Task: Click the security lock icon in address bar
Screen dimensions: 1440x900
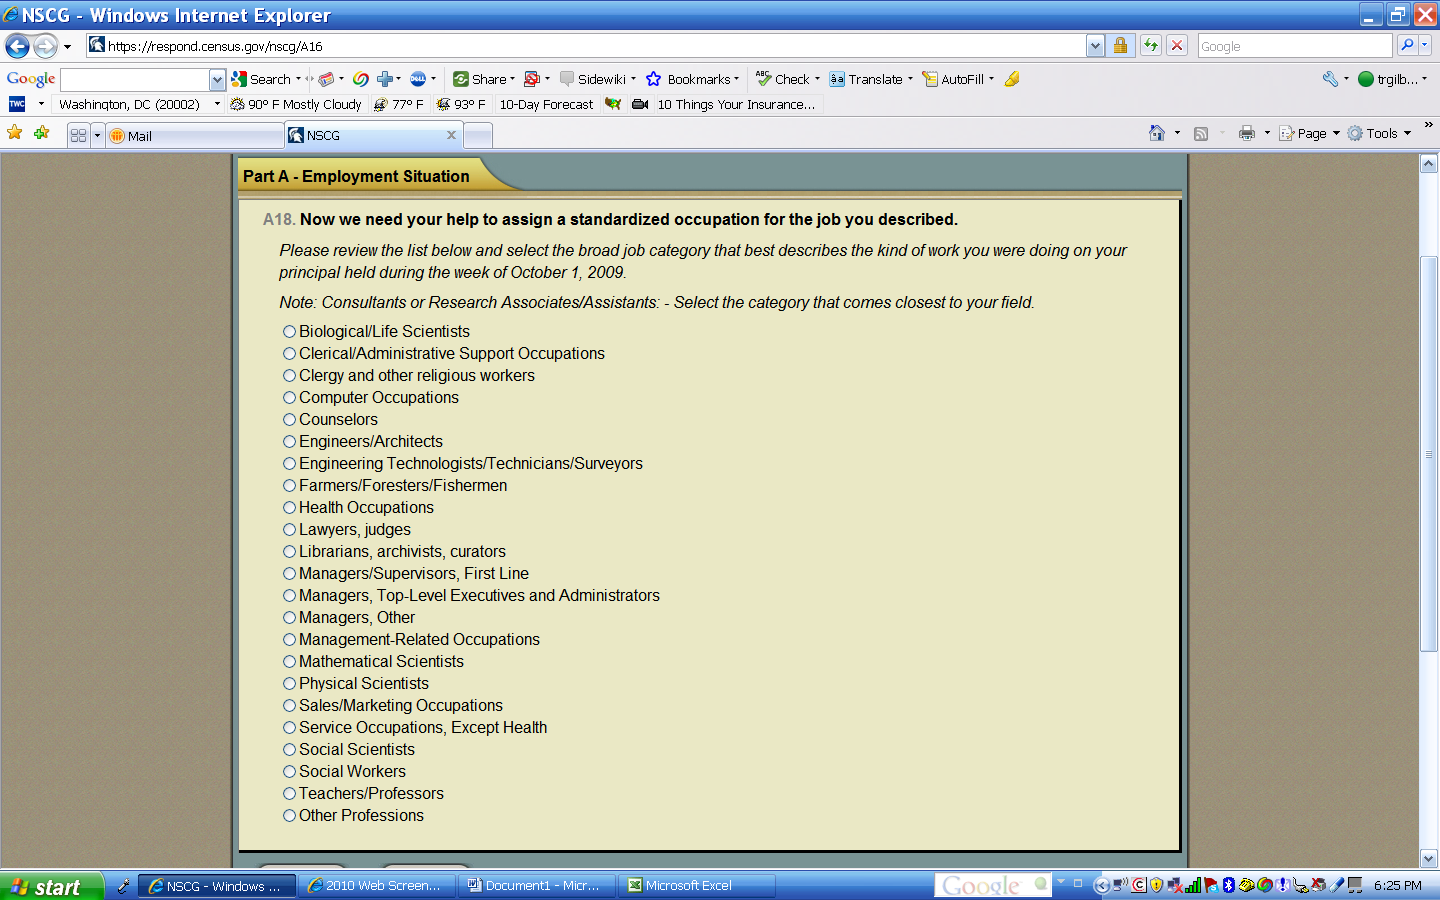Action: tap(1121, 45)
